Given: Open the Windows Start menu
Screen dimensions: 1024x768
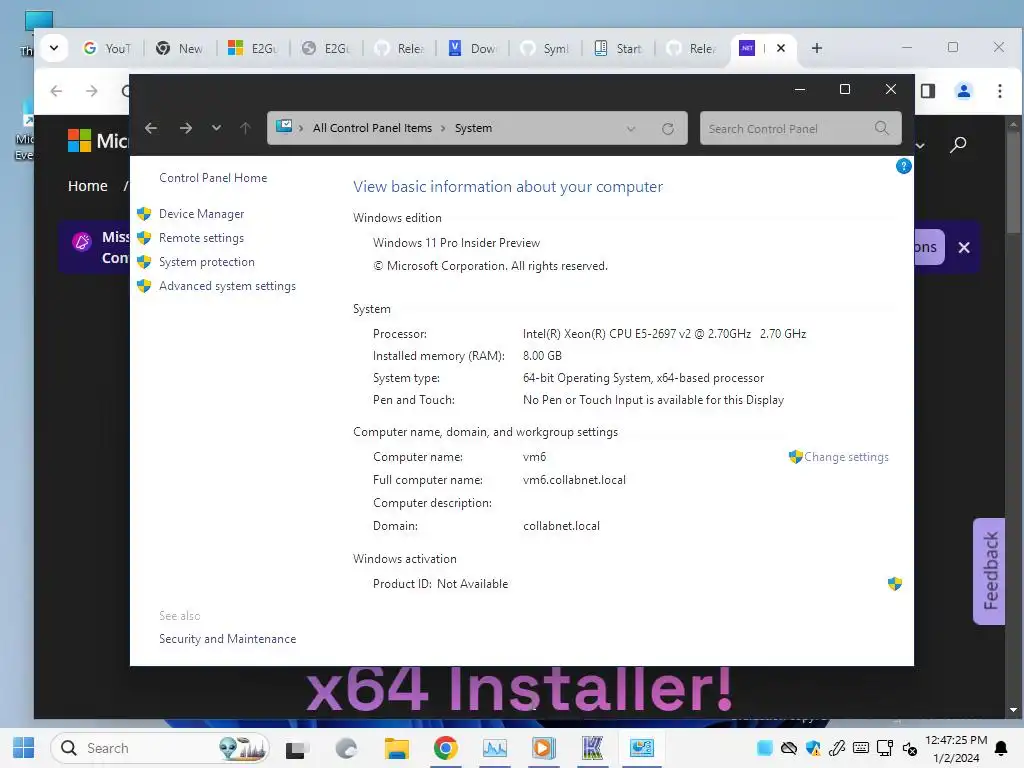Looking at the screenshot, I should tap(24, 748).
